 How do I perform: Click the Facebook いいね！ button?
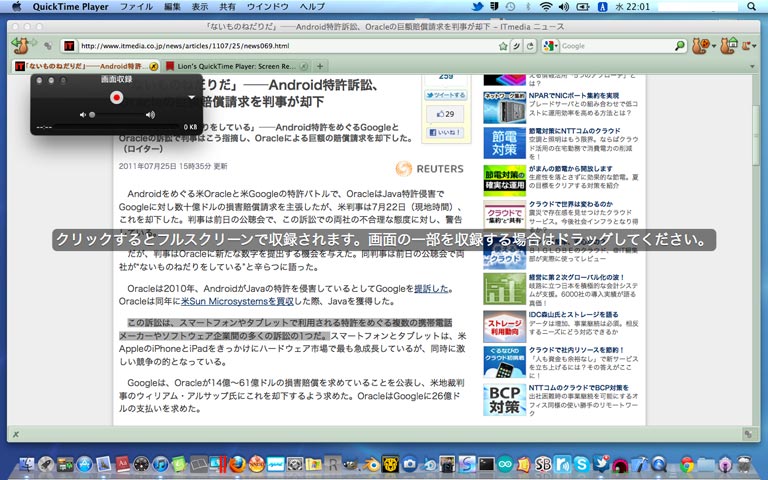(445, 133)
